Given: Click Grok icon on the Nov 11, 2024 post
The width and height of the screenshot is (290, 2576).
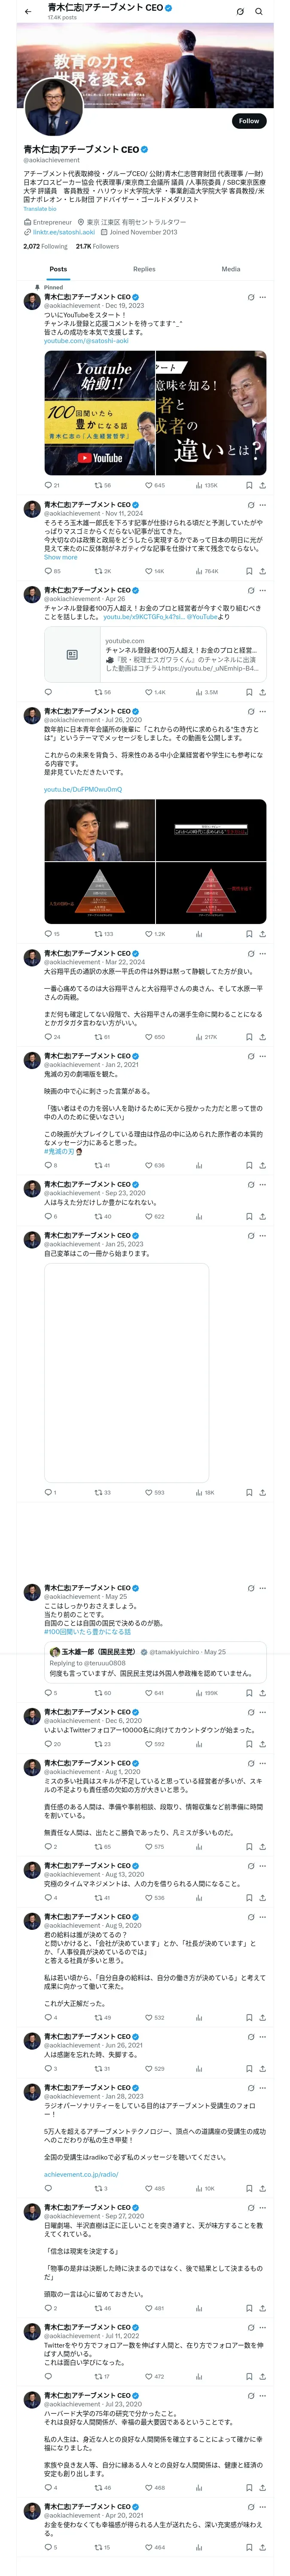Looking at the screenshot, I should (250, 505).
